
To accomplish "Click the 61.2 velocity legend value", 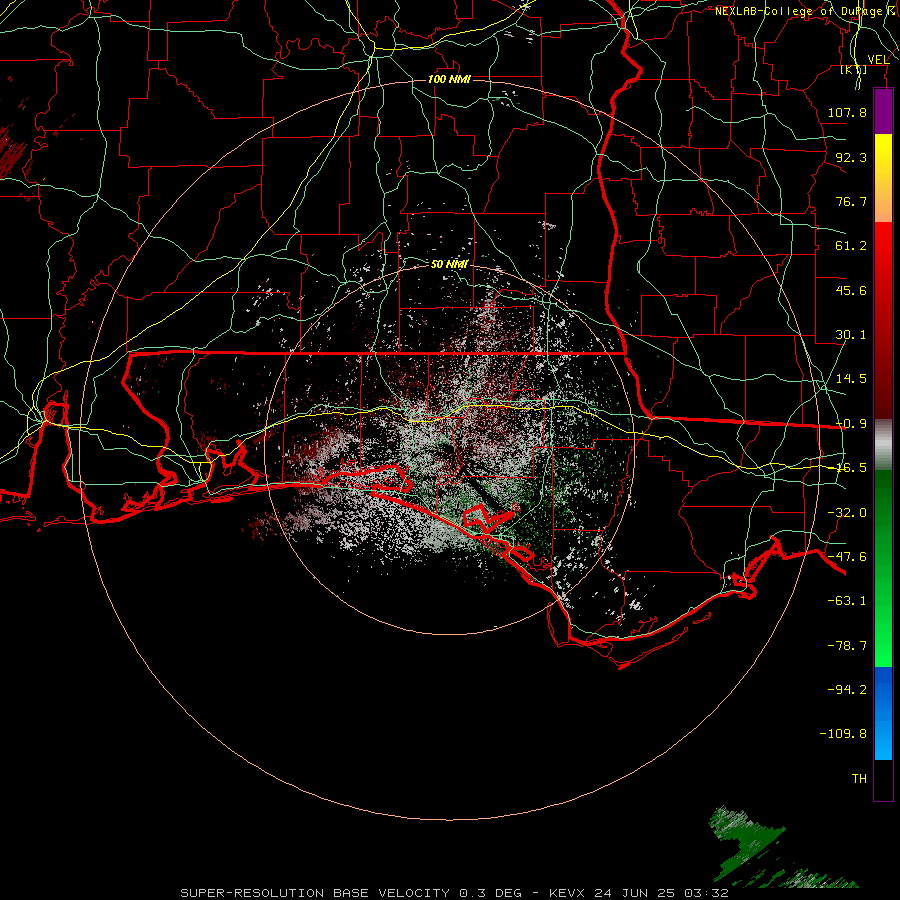I will coord(851,246).
